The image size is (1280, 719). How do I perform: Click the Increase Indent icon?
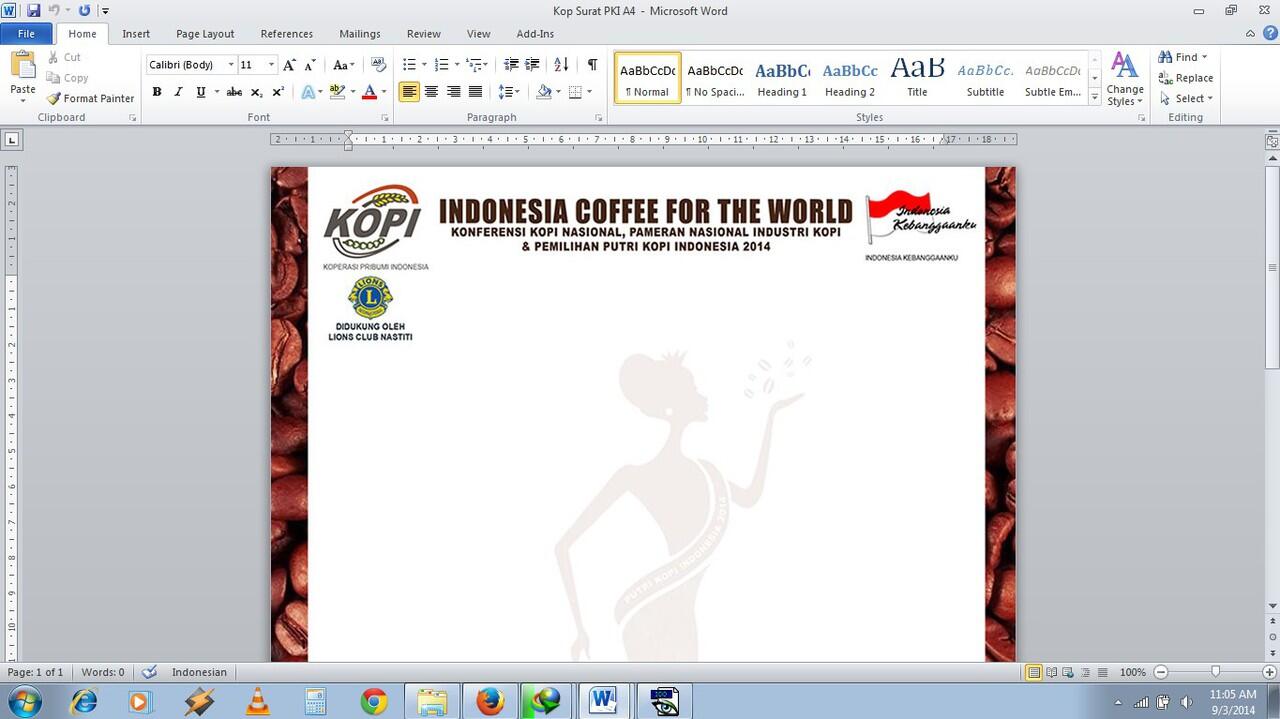tap(533, 65)
